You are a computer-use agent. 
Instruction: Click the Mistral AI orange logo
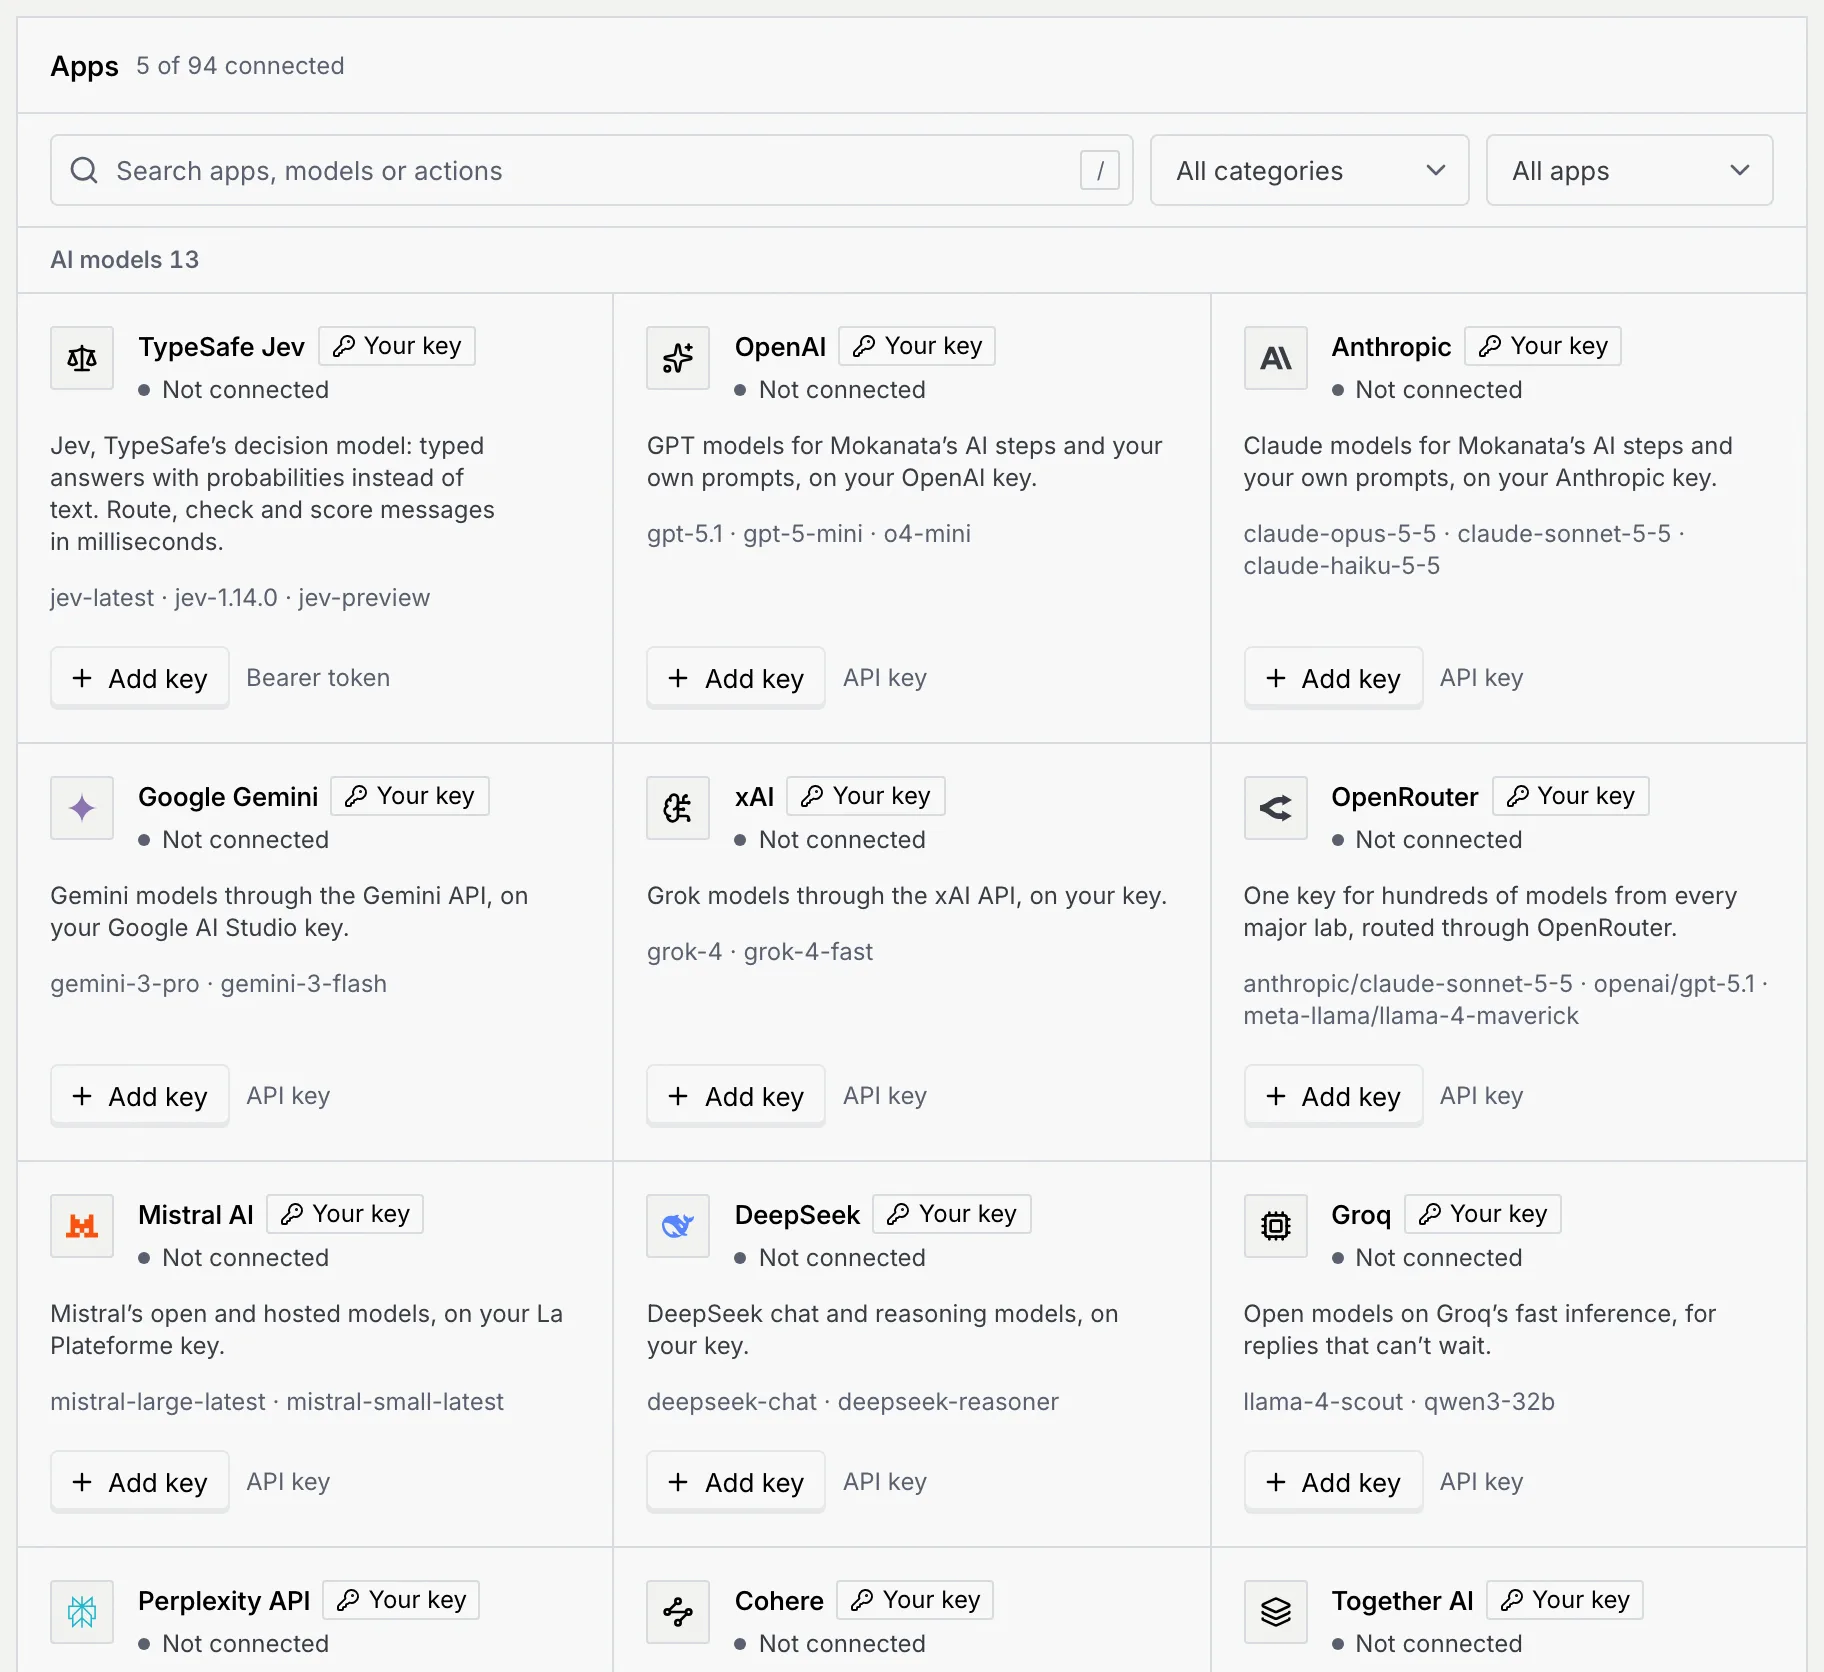pos(82,1226)
